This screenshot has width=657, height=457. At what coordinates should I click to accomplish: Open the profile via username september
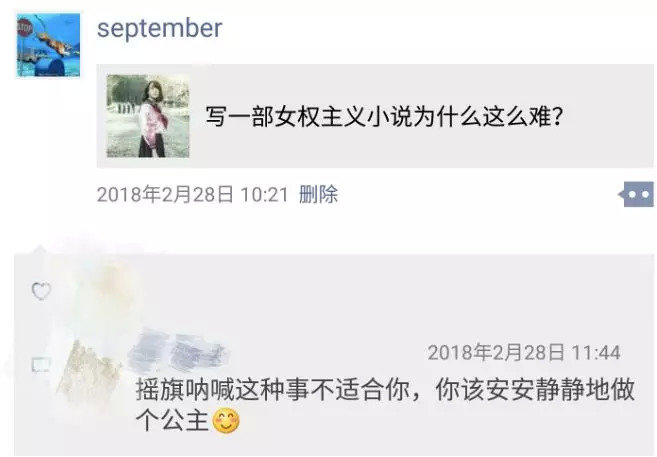point(159,28)
